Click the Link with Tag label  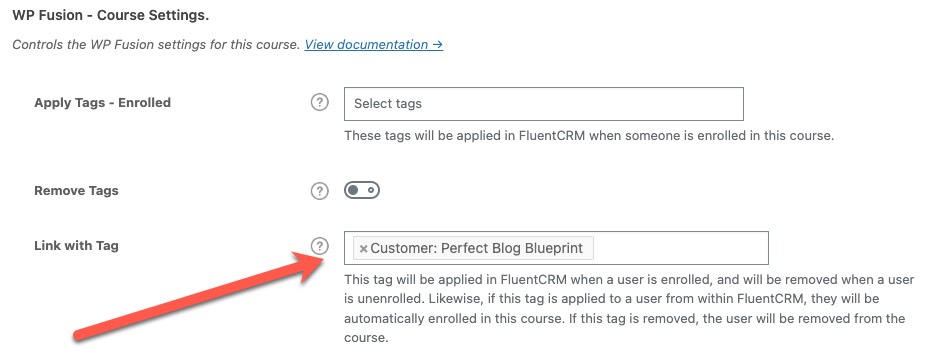76,245
